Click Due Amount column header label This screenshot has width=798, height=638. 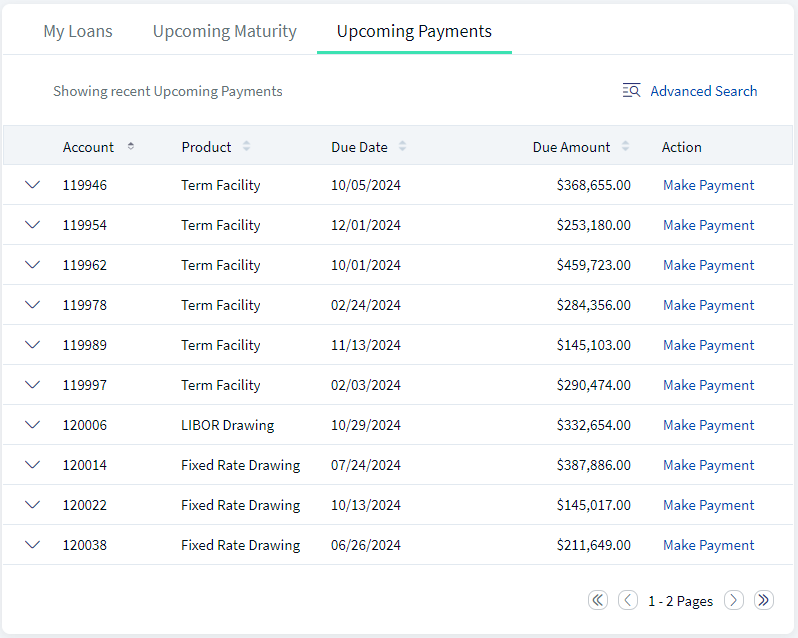point(571,147)
